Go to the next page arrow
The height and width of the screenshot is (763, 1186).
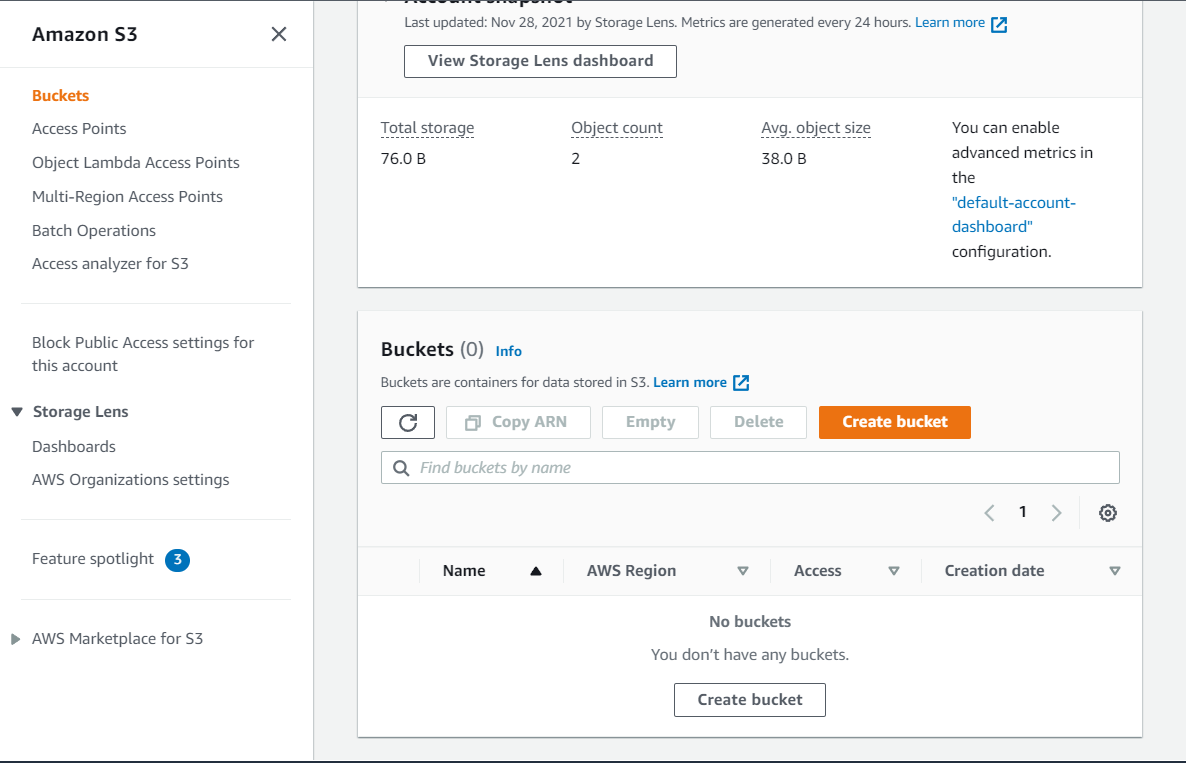(1056, 513)
